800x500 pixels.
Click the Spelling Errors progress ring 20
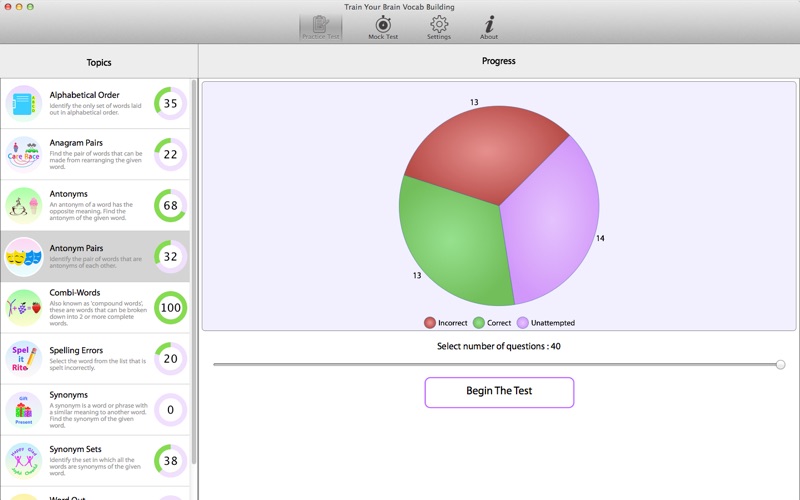pos(170,359)
